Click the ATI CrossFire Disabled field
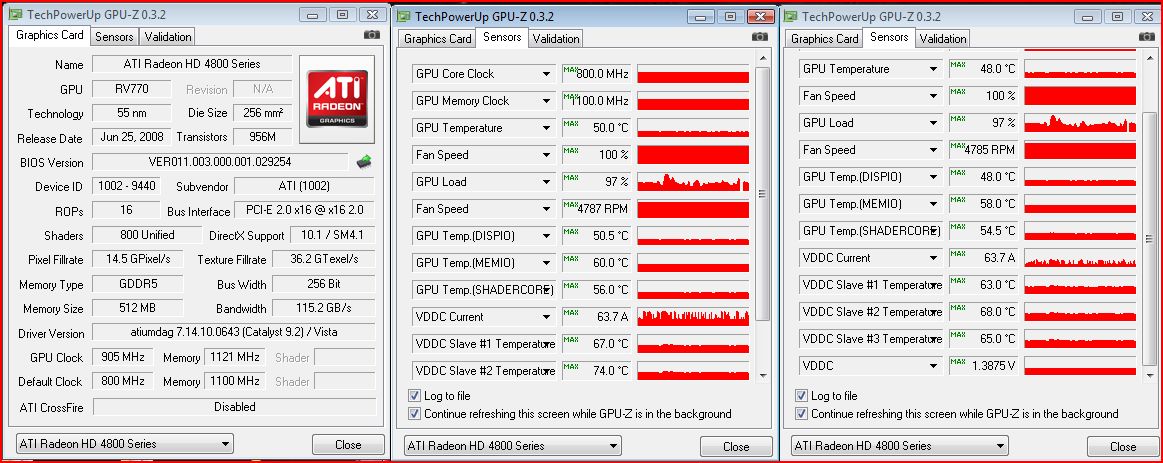The height and width of the screenshot is (463, 1163). pos(234,407)
